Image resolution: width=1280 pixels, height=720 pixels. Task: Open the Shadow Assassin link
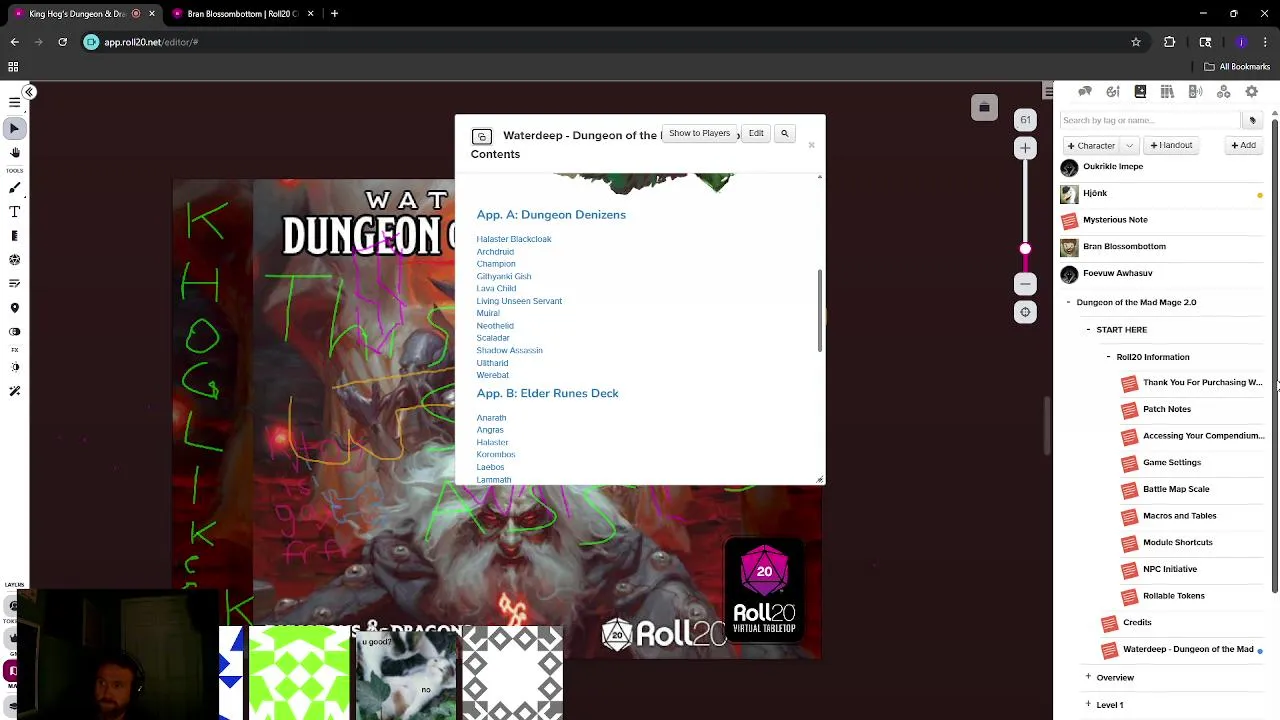coord(509,350)
